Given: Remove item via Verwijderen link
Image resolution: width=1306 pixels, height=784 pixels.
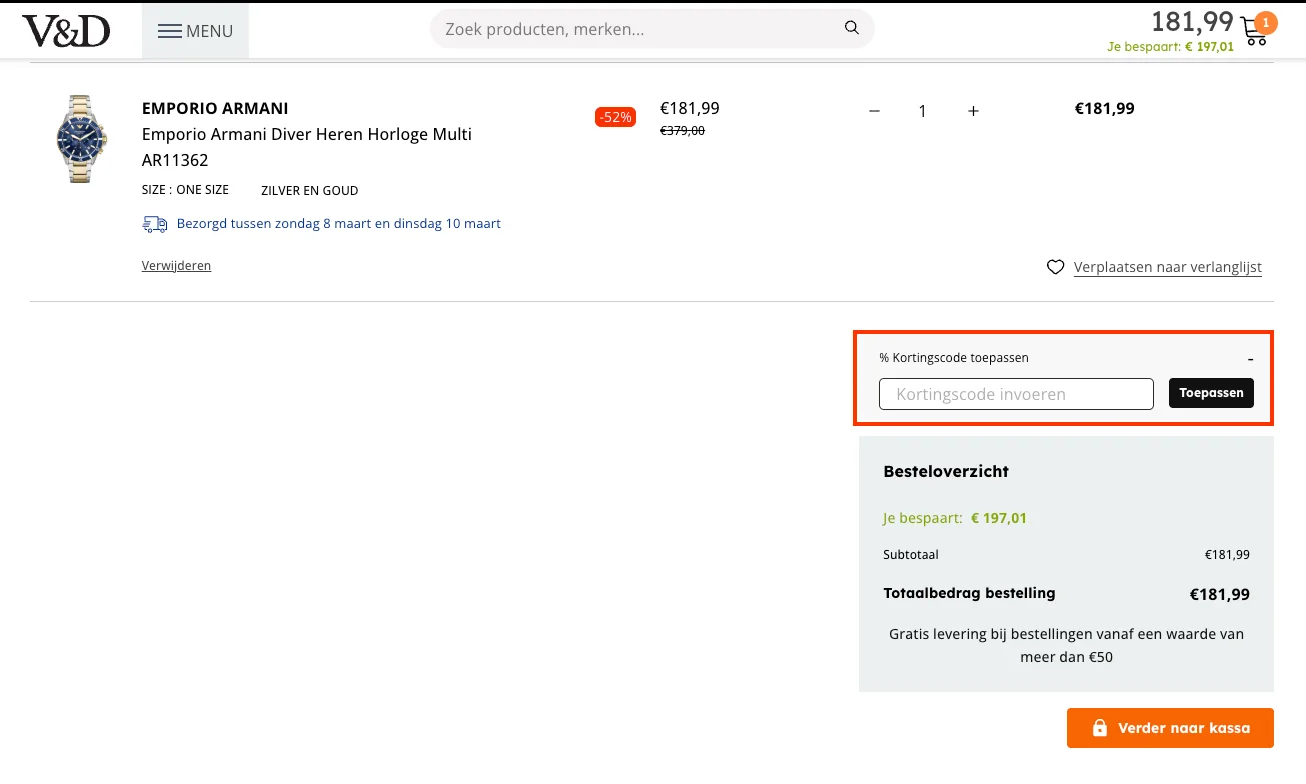Looking at the screenshot, I should click(x=176, y=266).
